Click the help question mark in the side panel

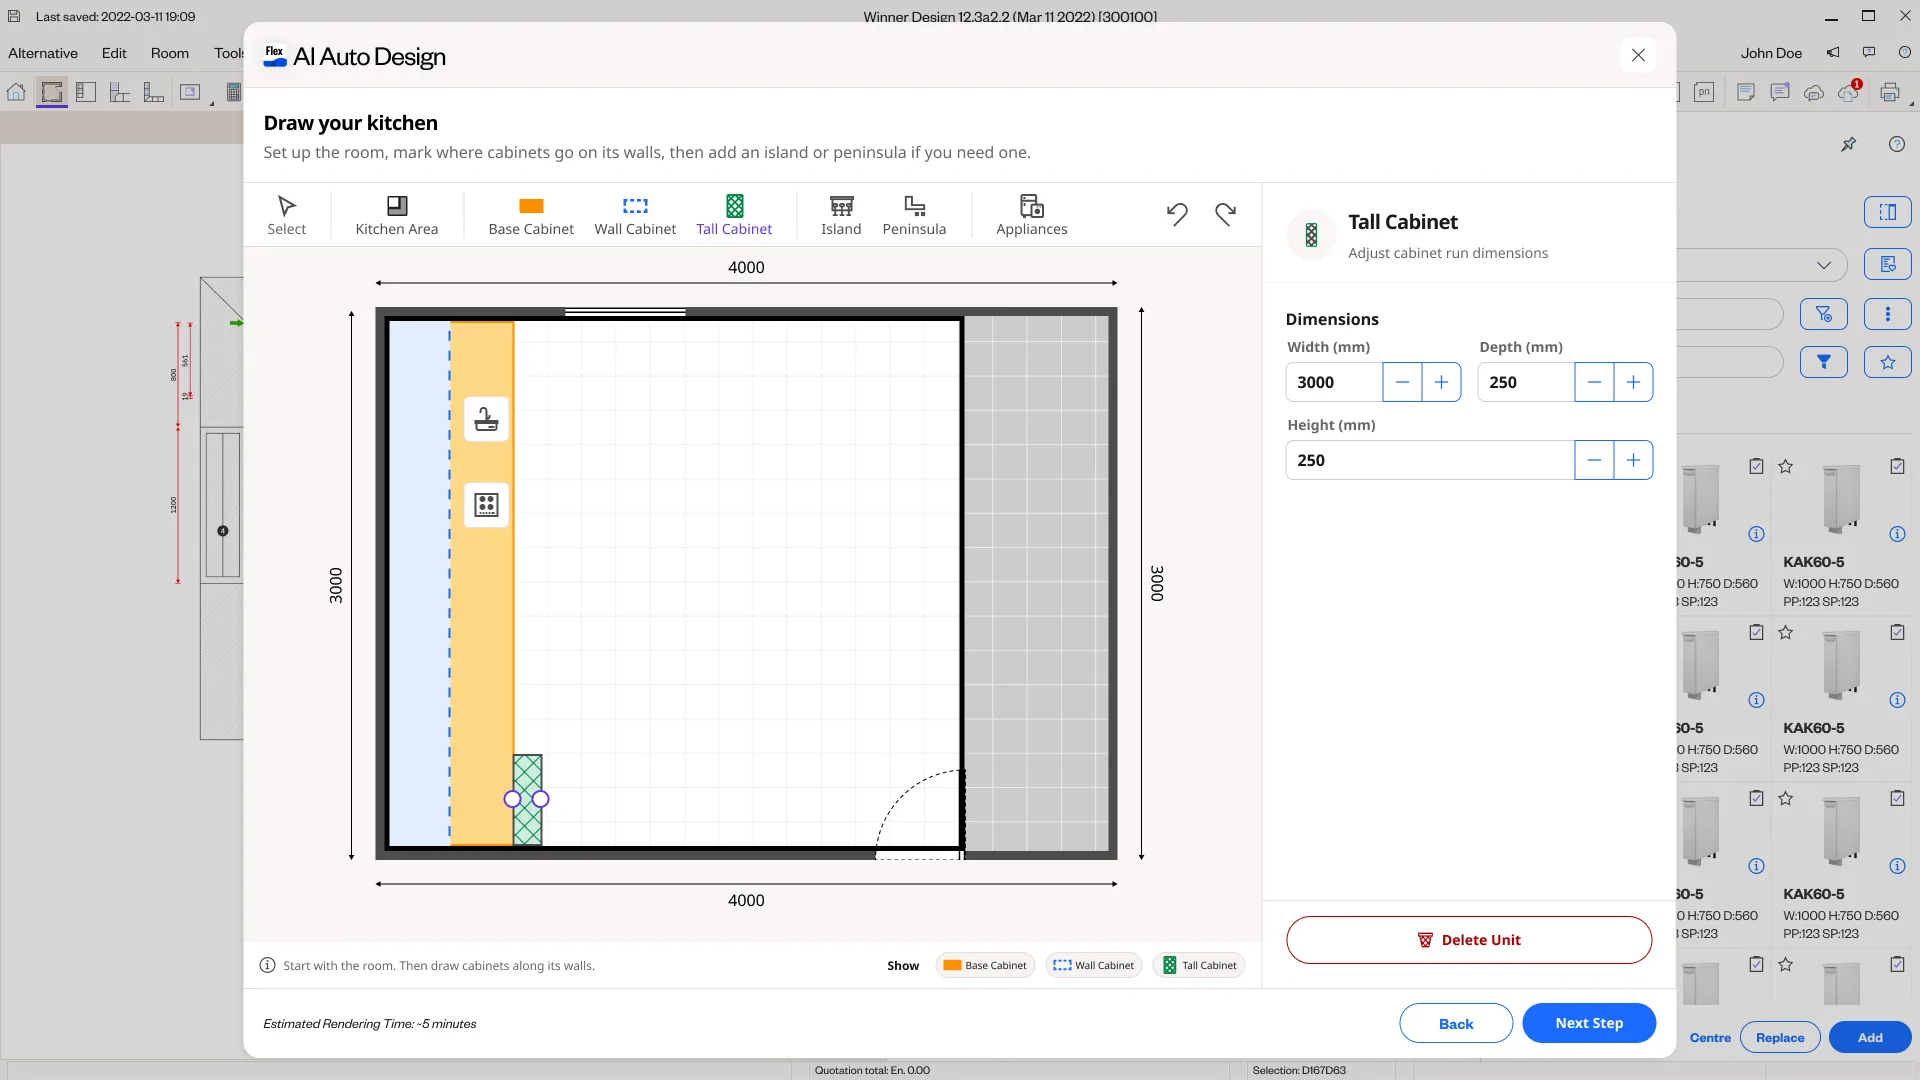click(1897, 144)
